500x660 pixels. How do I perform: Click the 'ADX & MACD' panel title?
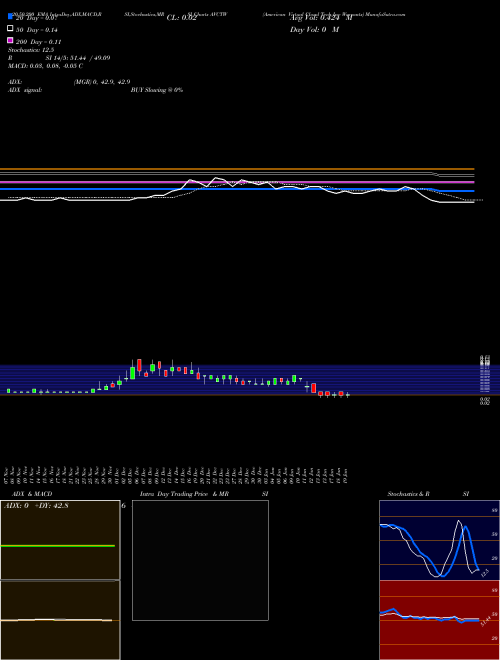point(32,494)
